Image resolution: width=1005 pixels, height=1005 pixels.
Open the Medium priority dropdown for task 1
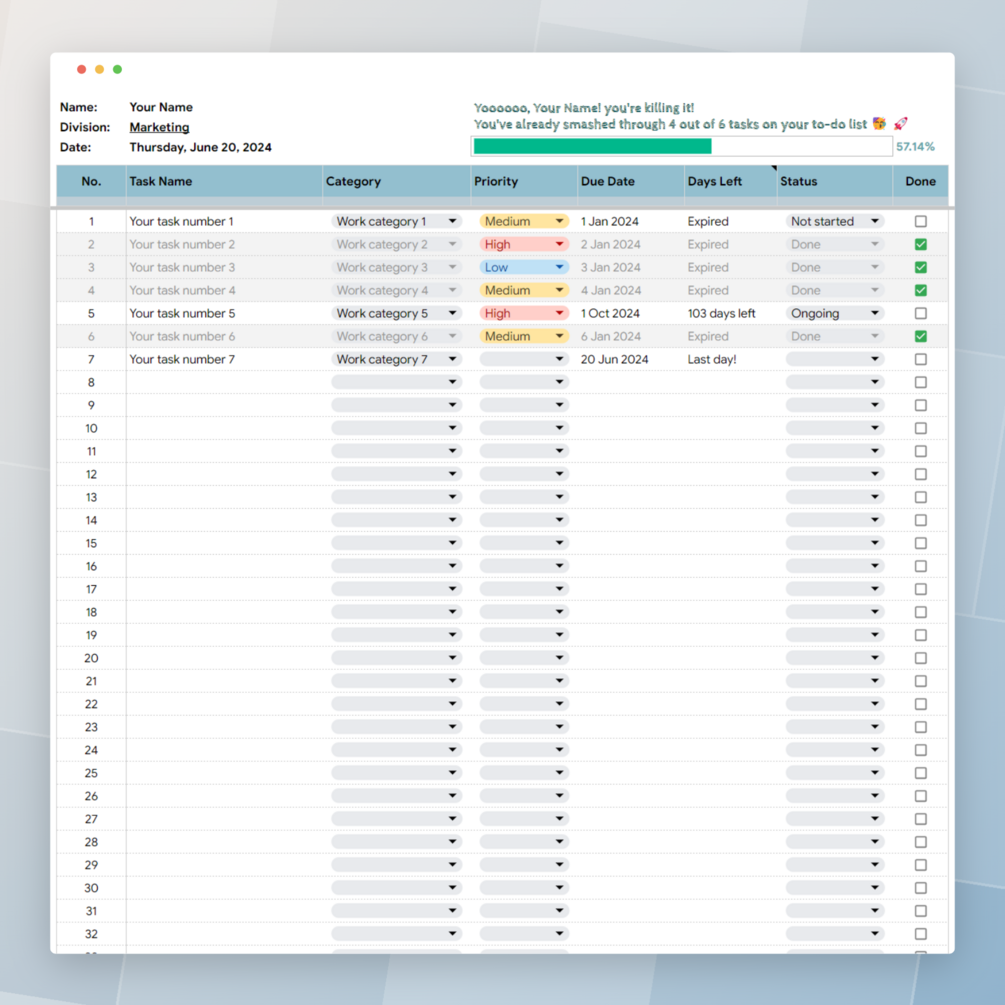[524, 221]
